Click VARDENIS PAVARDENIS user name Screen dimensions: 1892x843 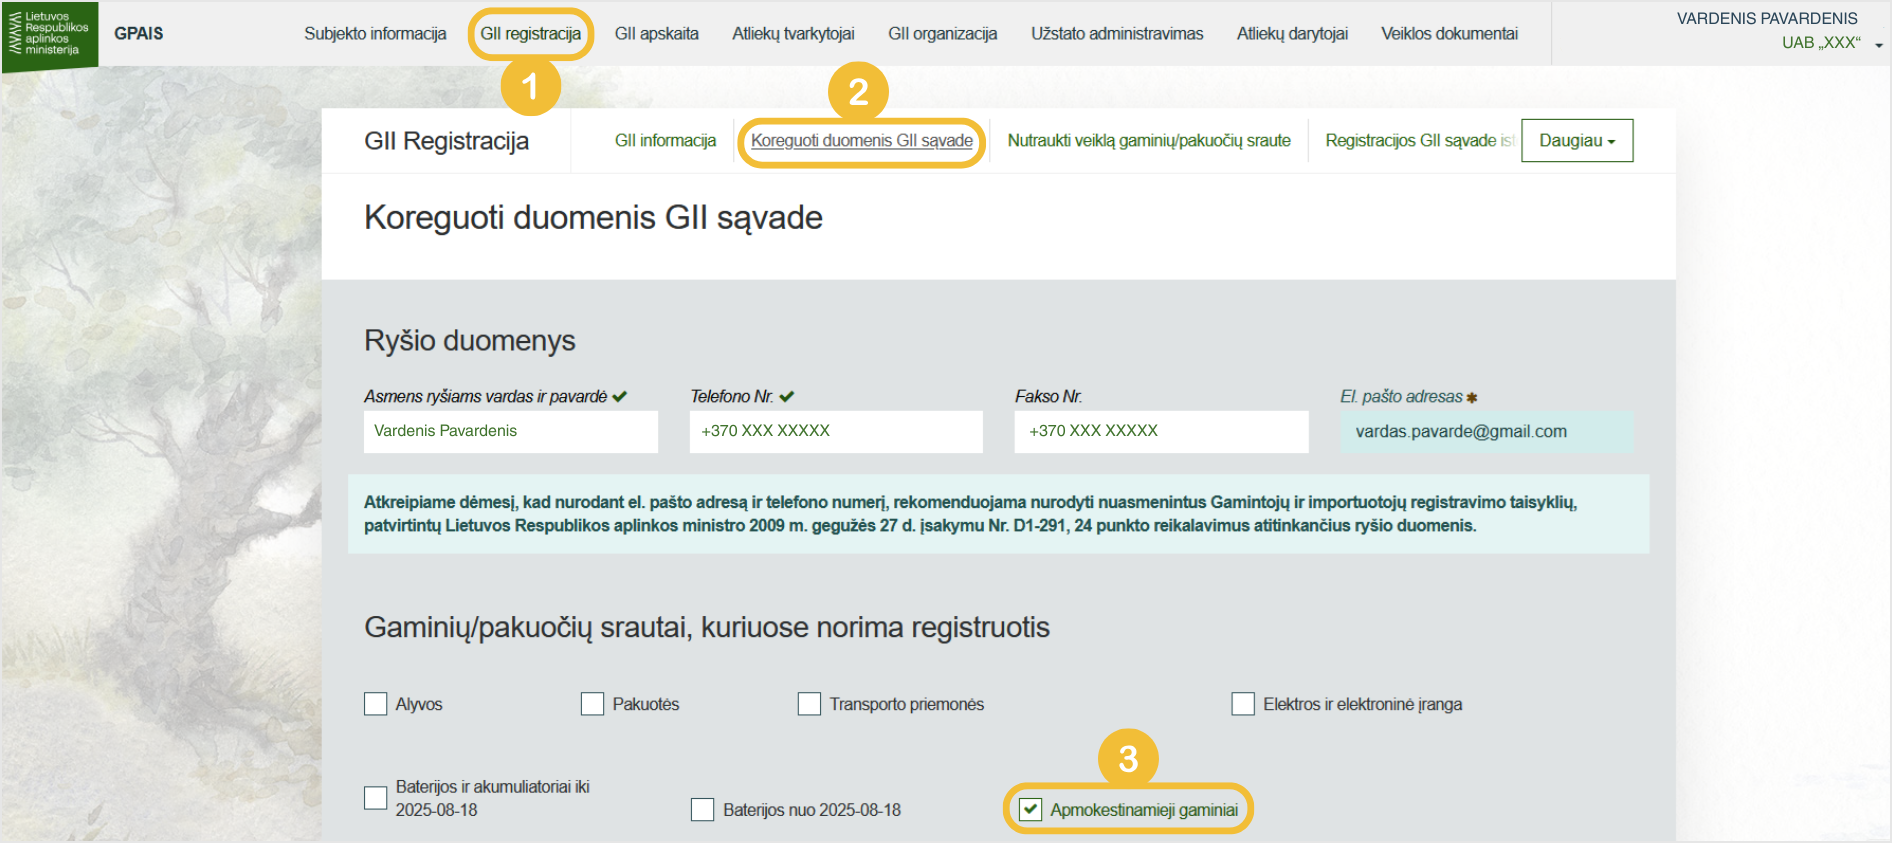coord(1767,19)
